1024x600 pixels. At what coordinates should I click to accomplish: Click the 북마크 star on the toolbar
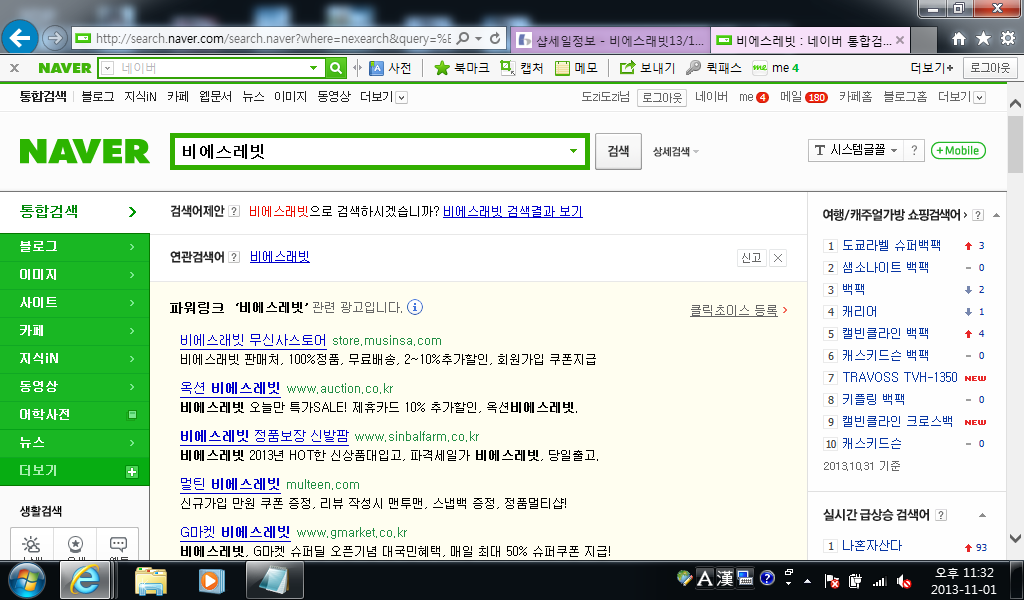tap(462, 68)
